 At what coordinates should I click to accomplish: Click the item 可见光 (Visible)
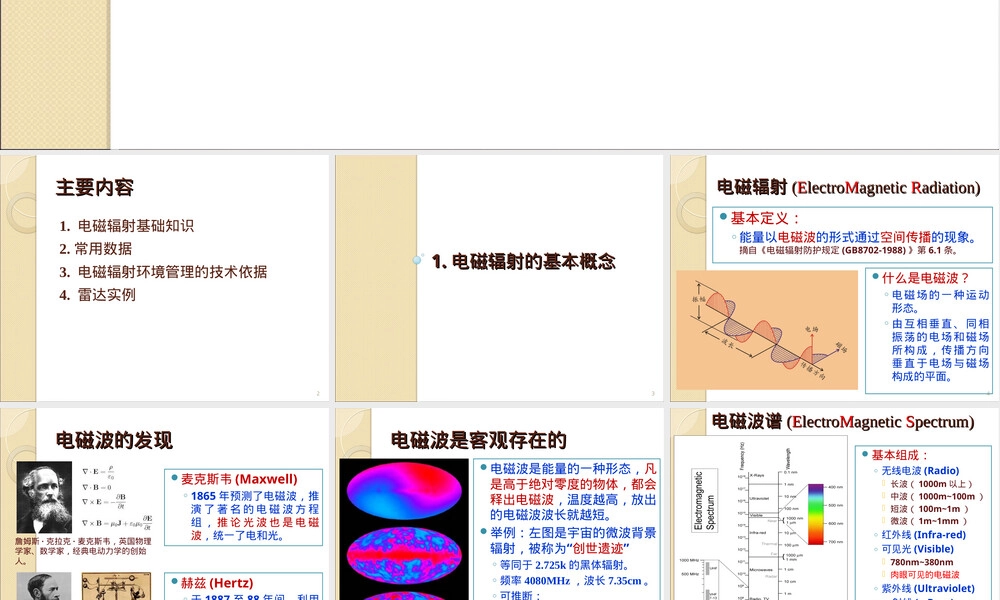click(918, 549)
